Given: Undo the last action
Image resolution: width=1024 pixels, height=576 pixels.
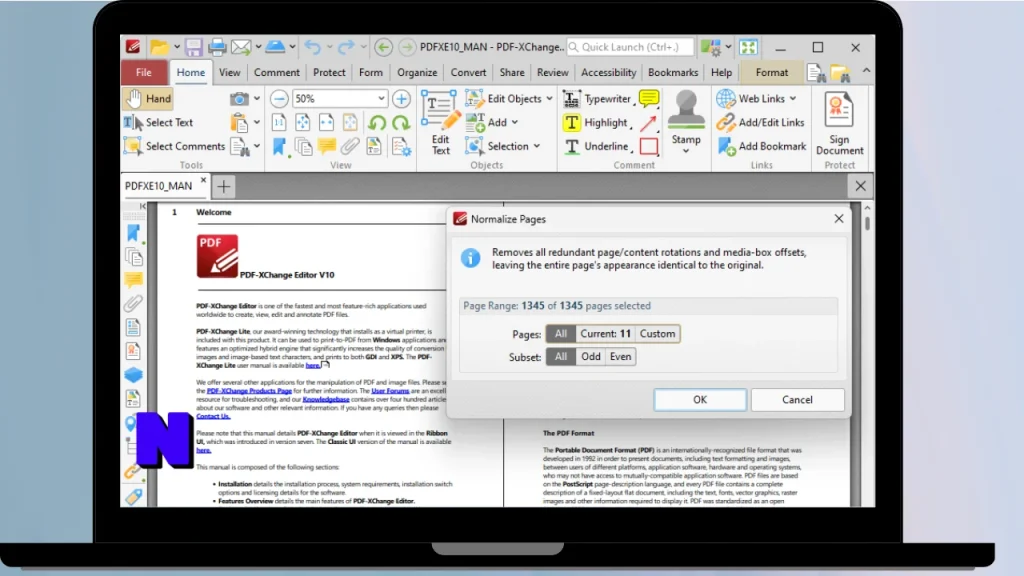Looking at the screenshot, I should (x=313, y=47).
